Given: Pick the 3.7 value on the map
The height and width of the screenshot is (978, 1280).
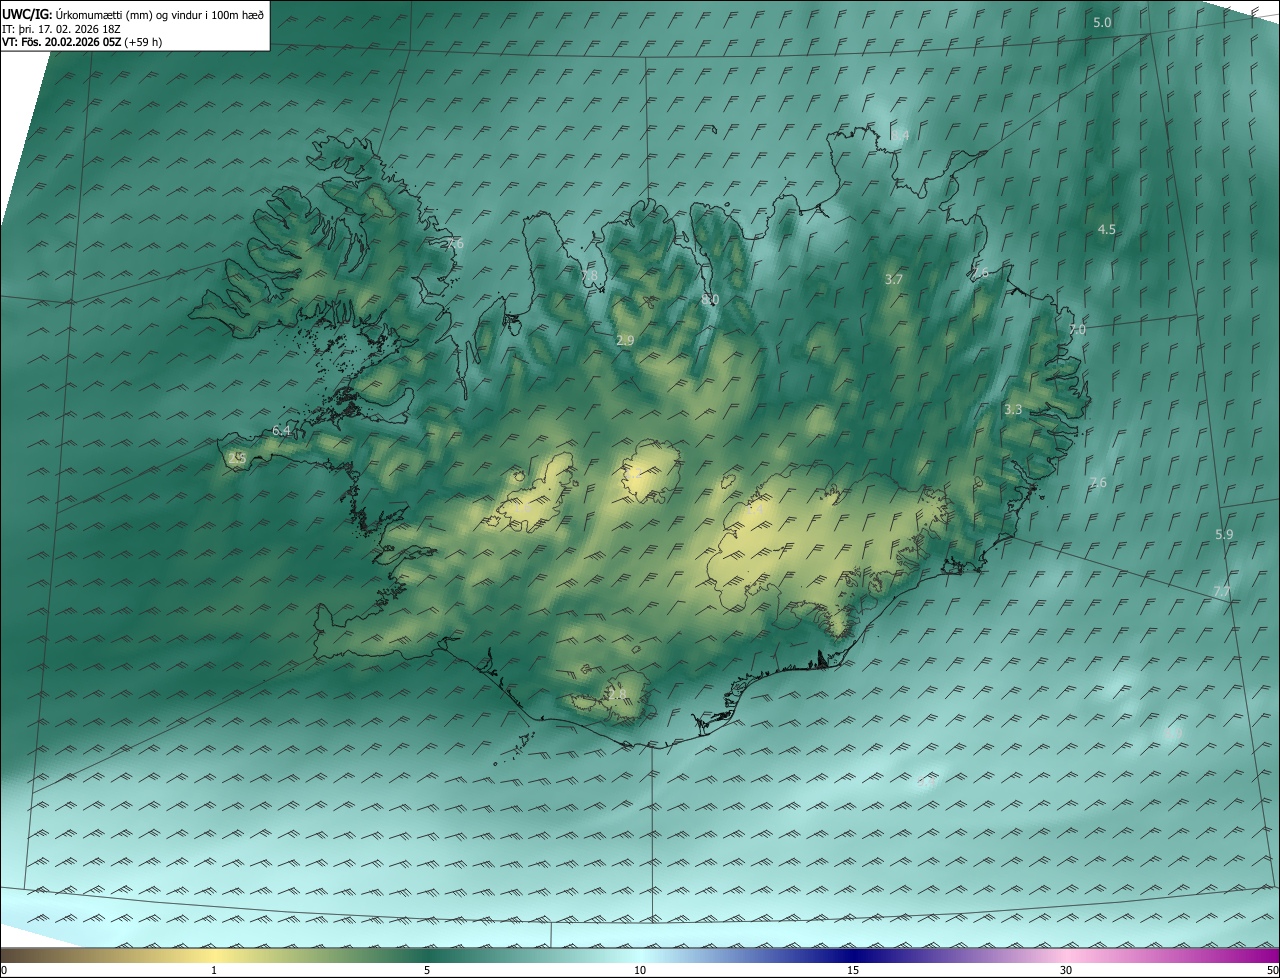Looking at the screenshot, I should click(894, 280).
